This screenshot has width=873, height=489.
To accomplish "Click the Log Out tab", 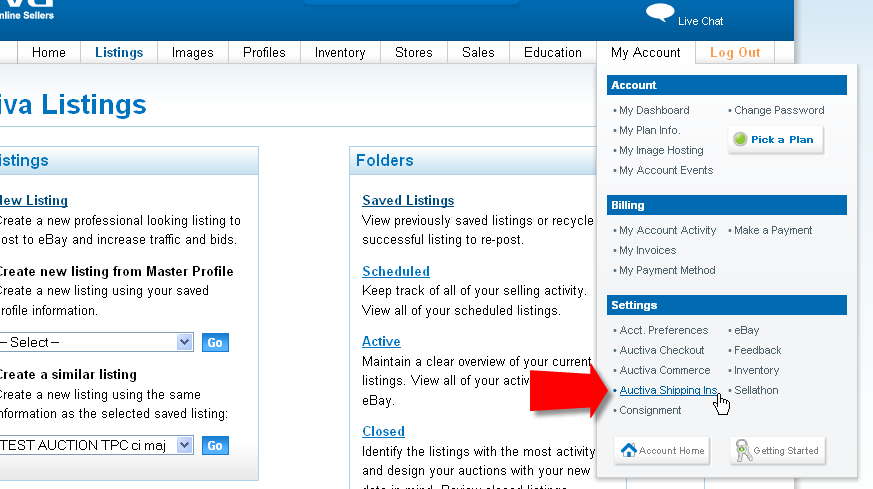I will coord(735,52).
